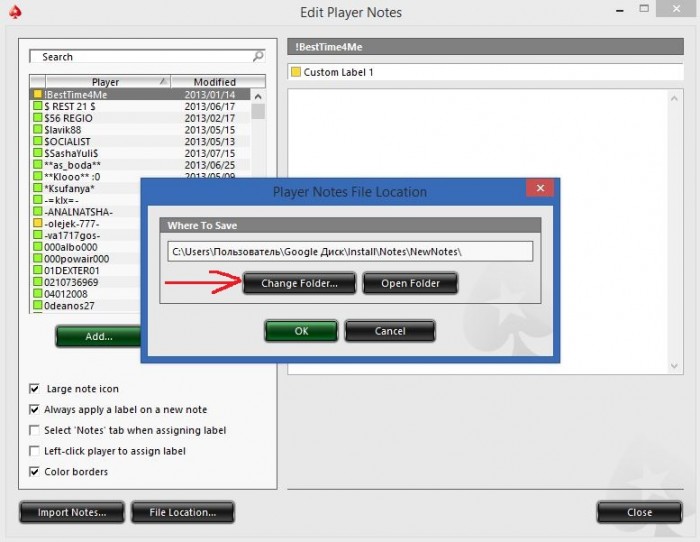Select player **as_boda**
Image resolution: width=700 pixels, height=542 pixels.
140,165
